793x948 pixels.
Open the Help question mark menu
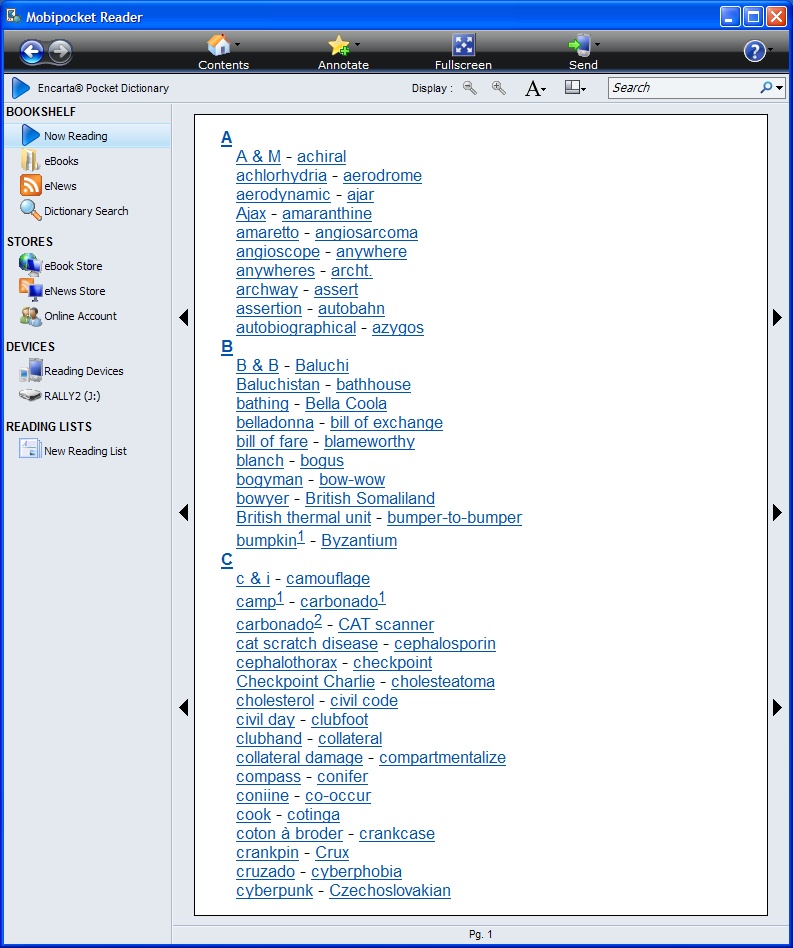(x=754, y=51)
